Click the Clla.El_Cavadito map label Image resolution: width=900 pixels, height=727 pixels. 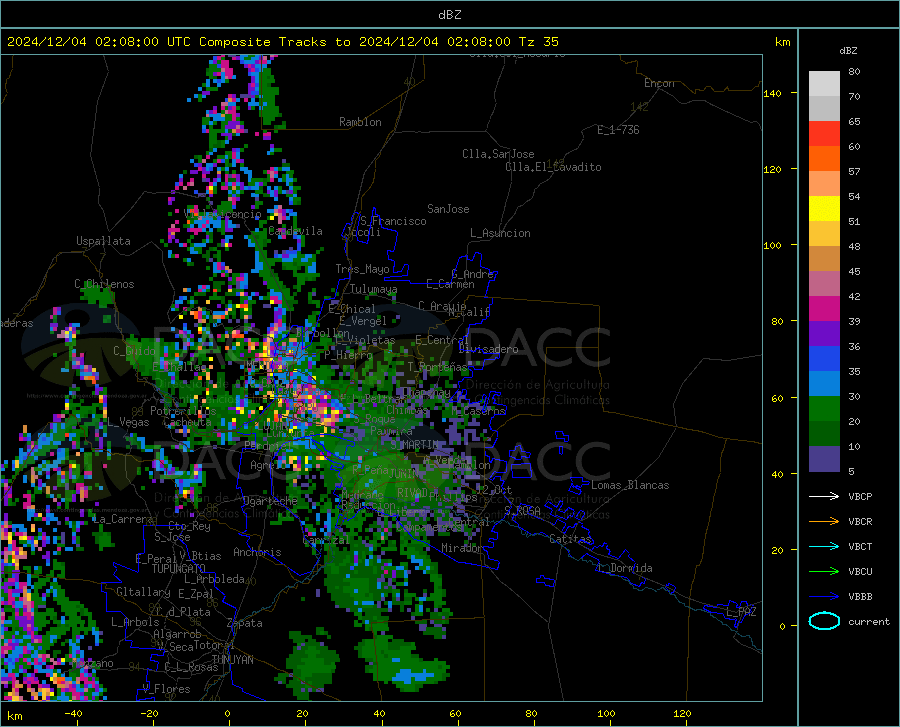click(x=553, y=167)
